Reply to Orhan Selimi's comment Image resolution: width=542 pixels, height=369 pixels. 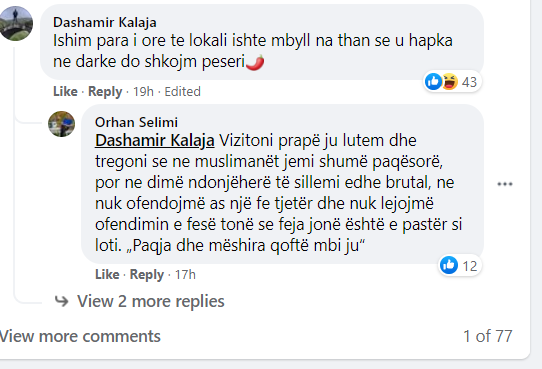(147, 275)
